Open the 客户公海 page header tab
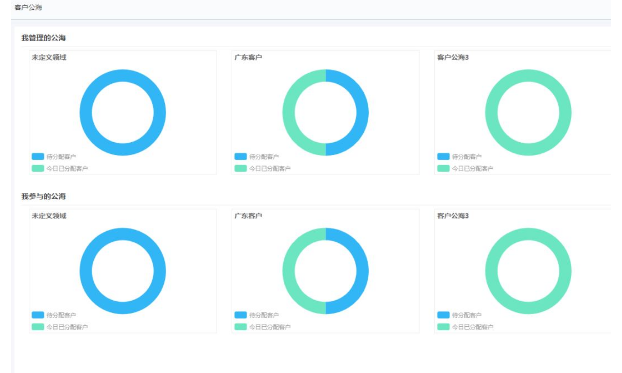622x373 pixels. tap(28, 8)
